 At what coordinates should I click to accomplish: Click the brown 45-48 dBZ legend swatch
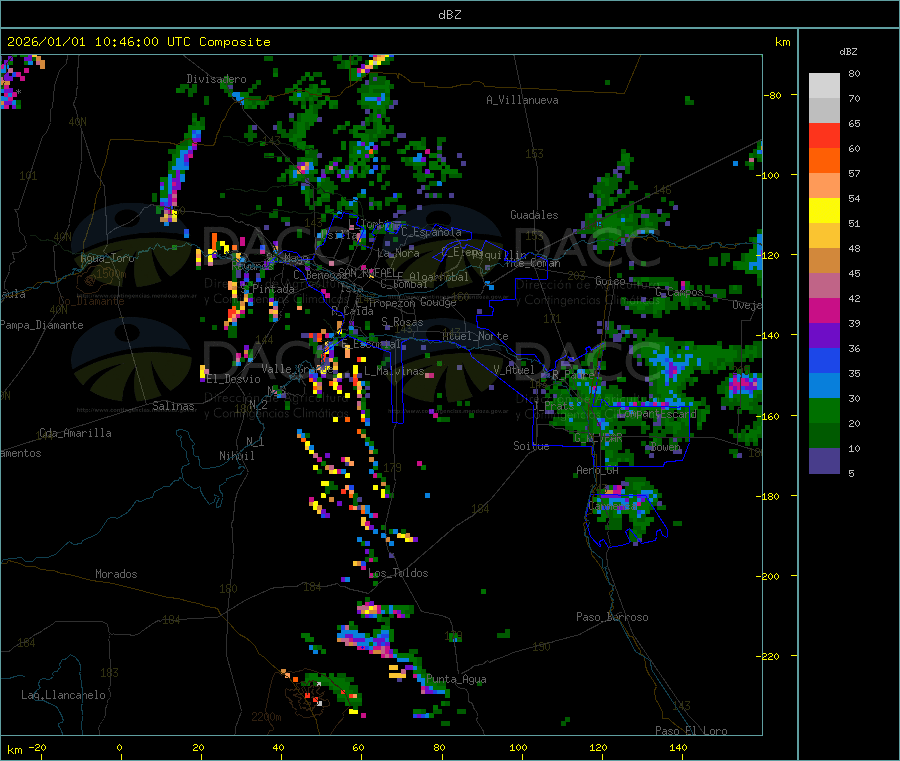pyautogui.click(x=824, y=261)
